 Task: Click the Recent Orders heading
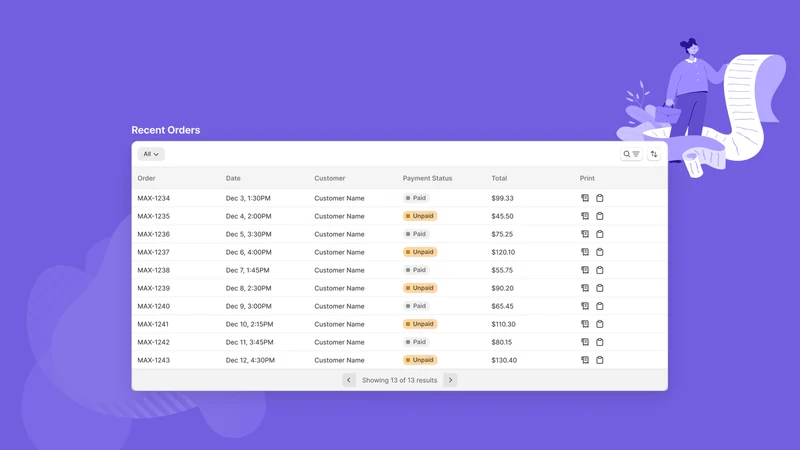[166, 130]
